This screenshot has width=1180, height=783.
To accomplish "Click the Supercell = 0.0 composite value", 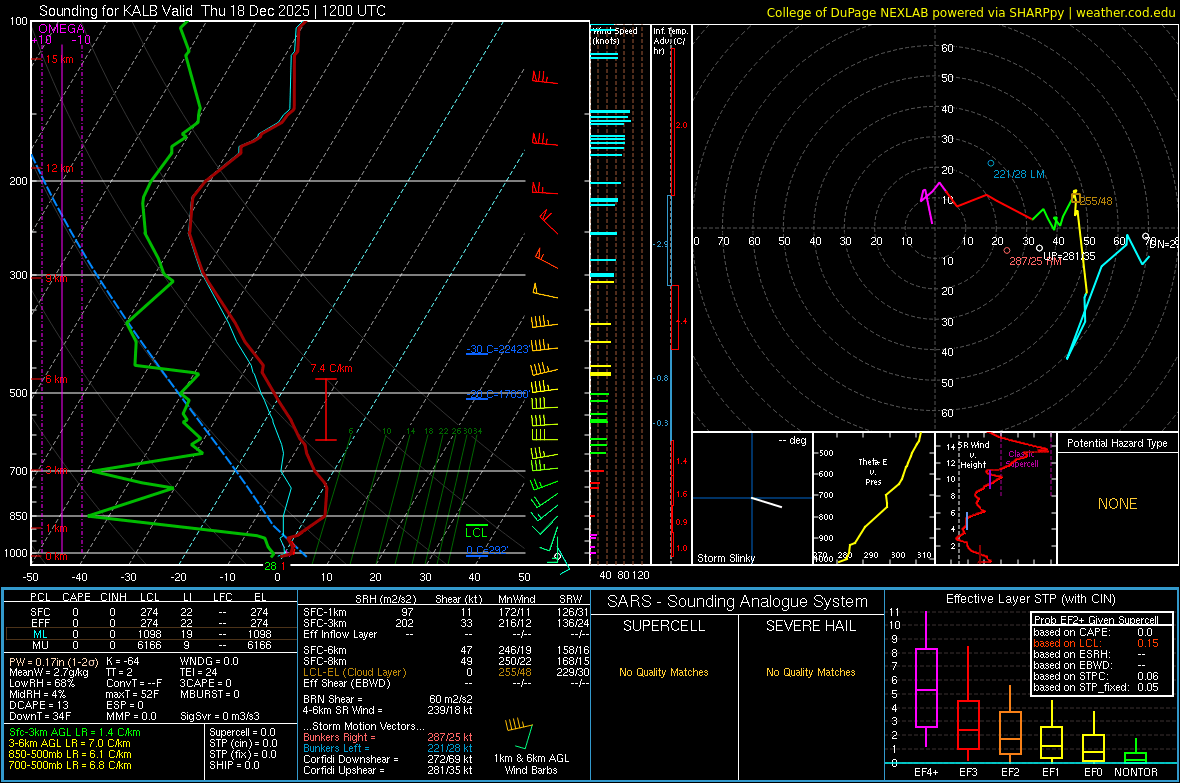I will [242, 732].
